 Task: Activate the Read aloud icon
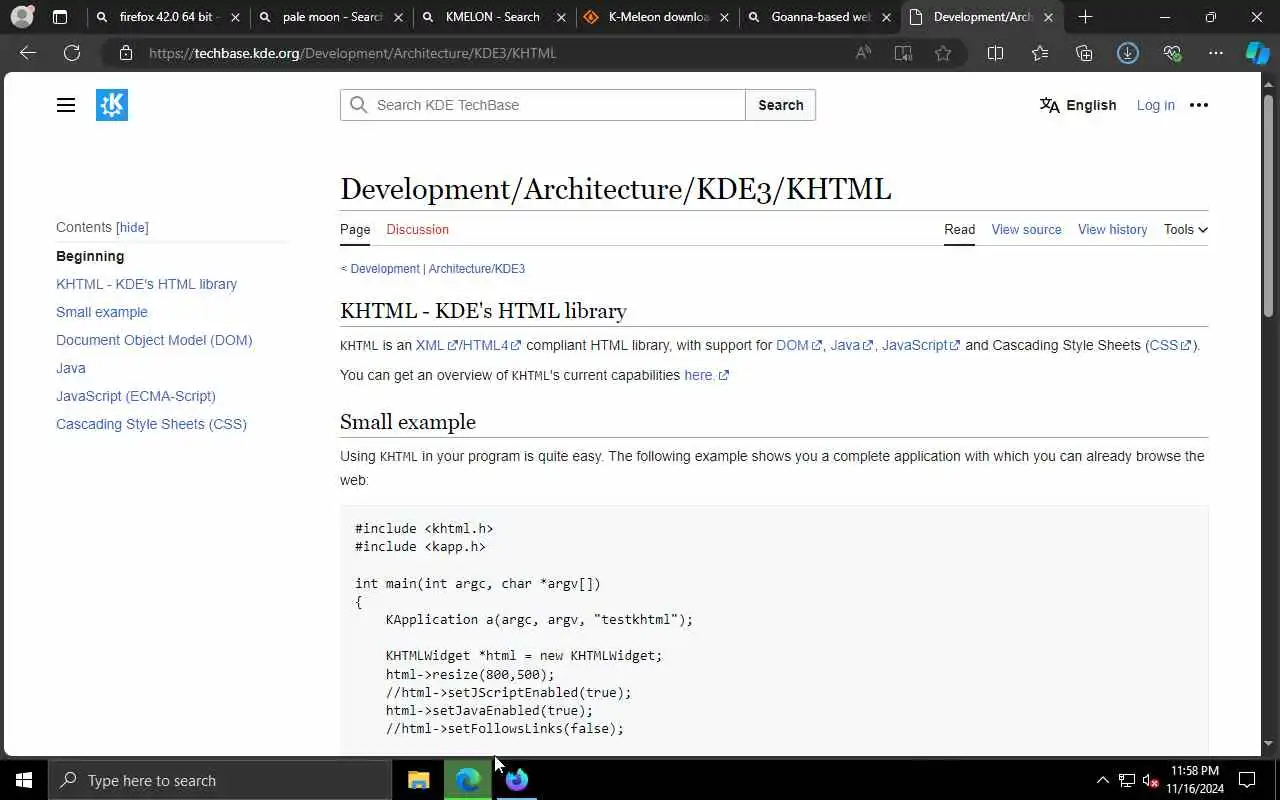point(863,53)
